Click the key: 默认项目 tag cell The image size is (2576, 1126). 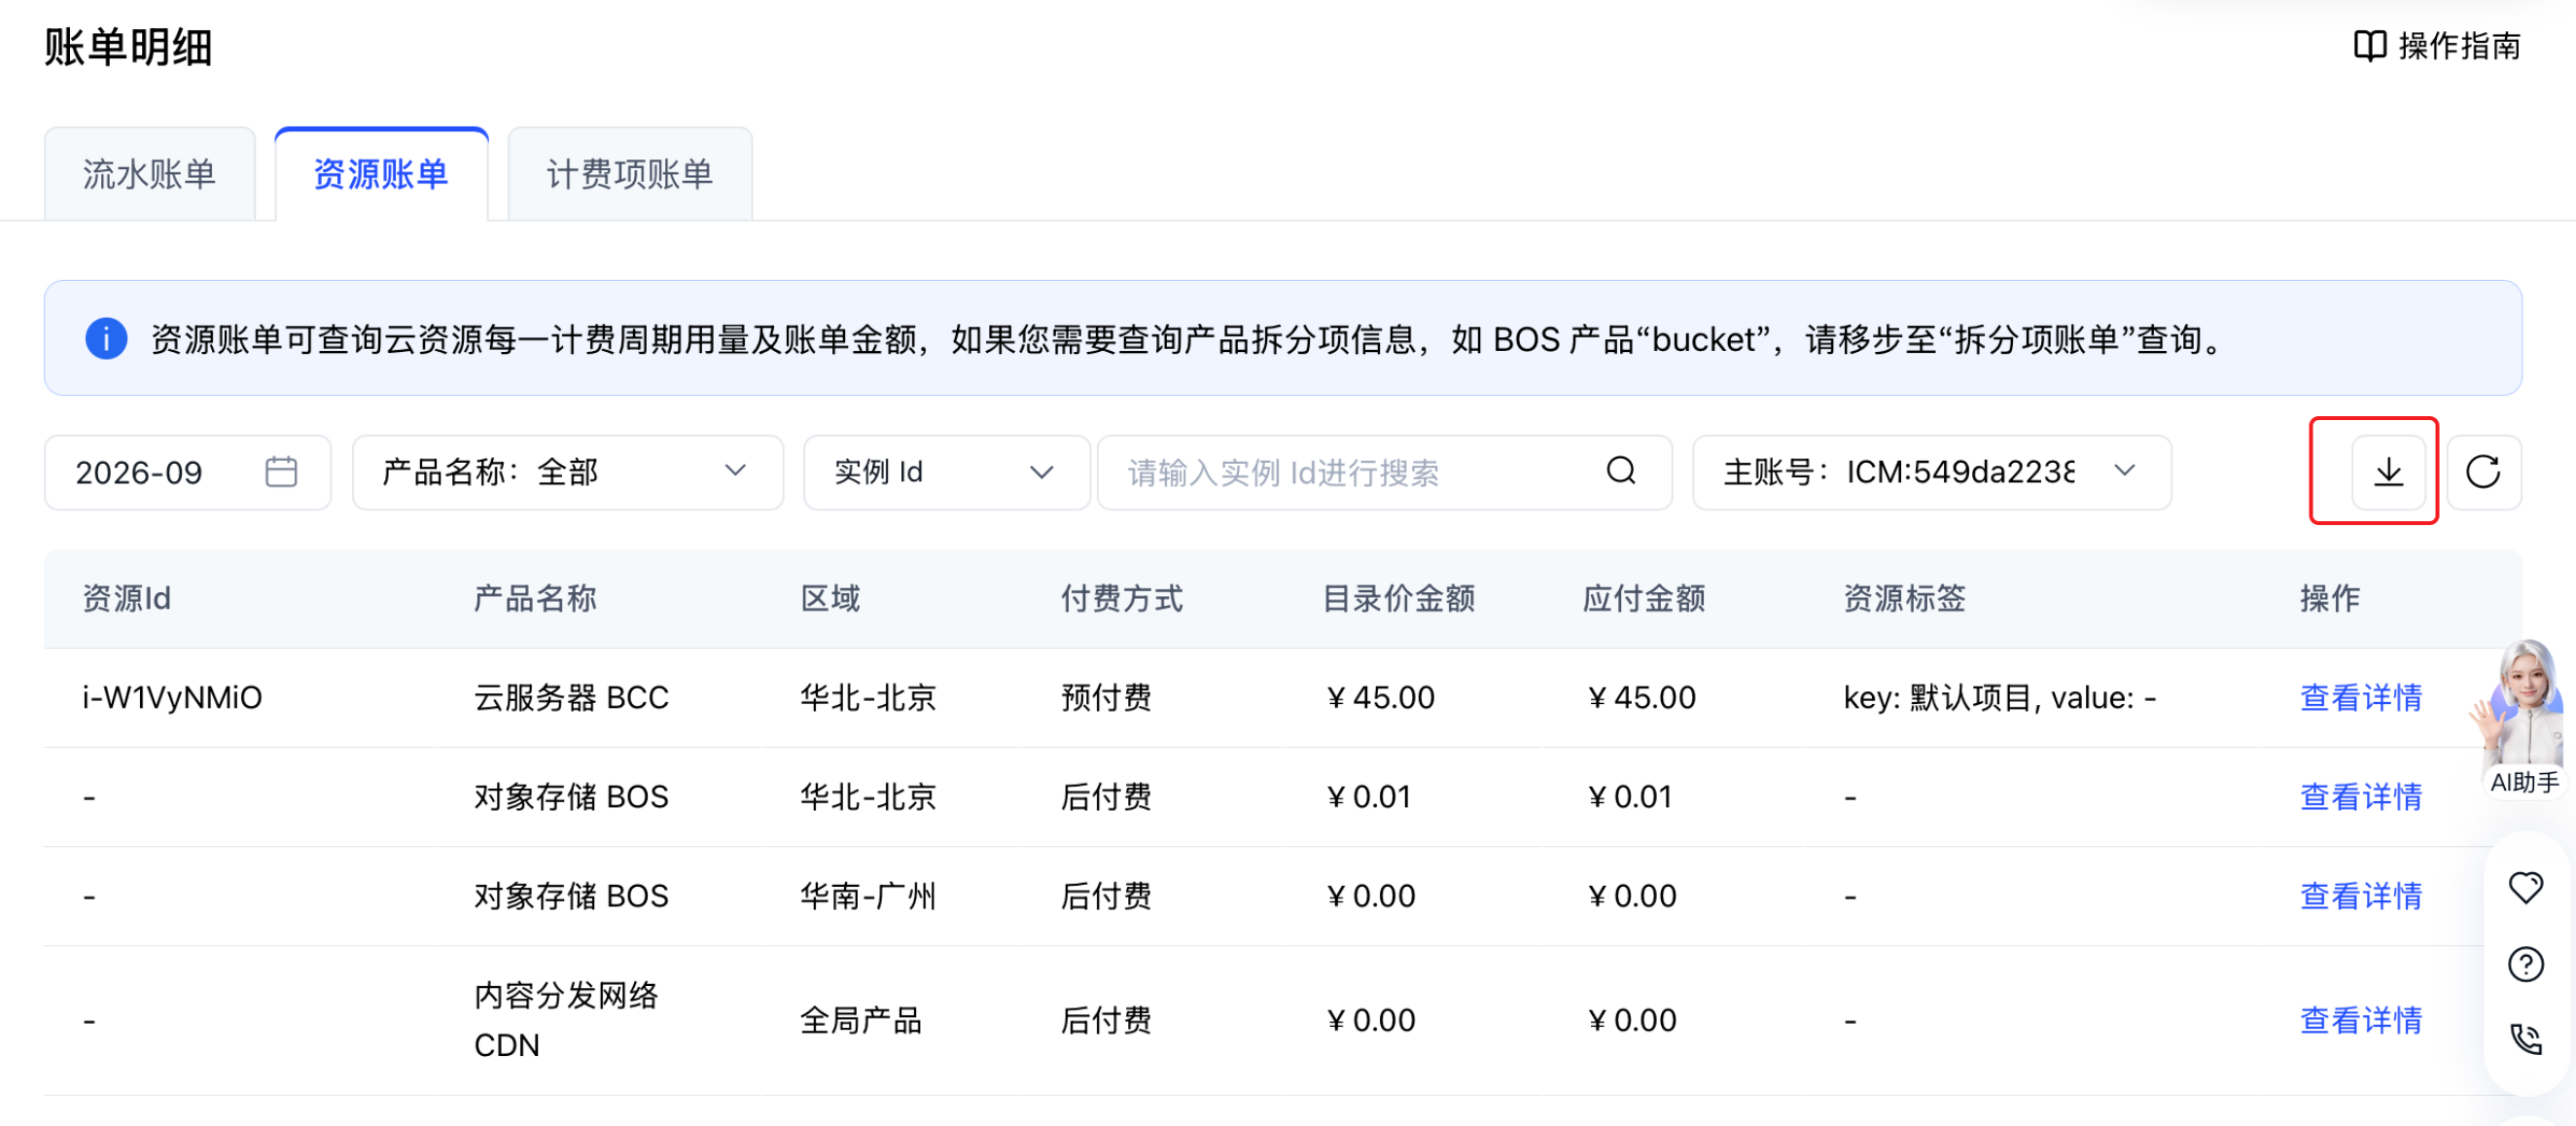tap(1999, 697)
